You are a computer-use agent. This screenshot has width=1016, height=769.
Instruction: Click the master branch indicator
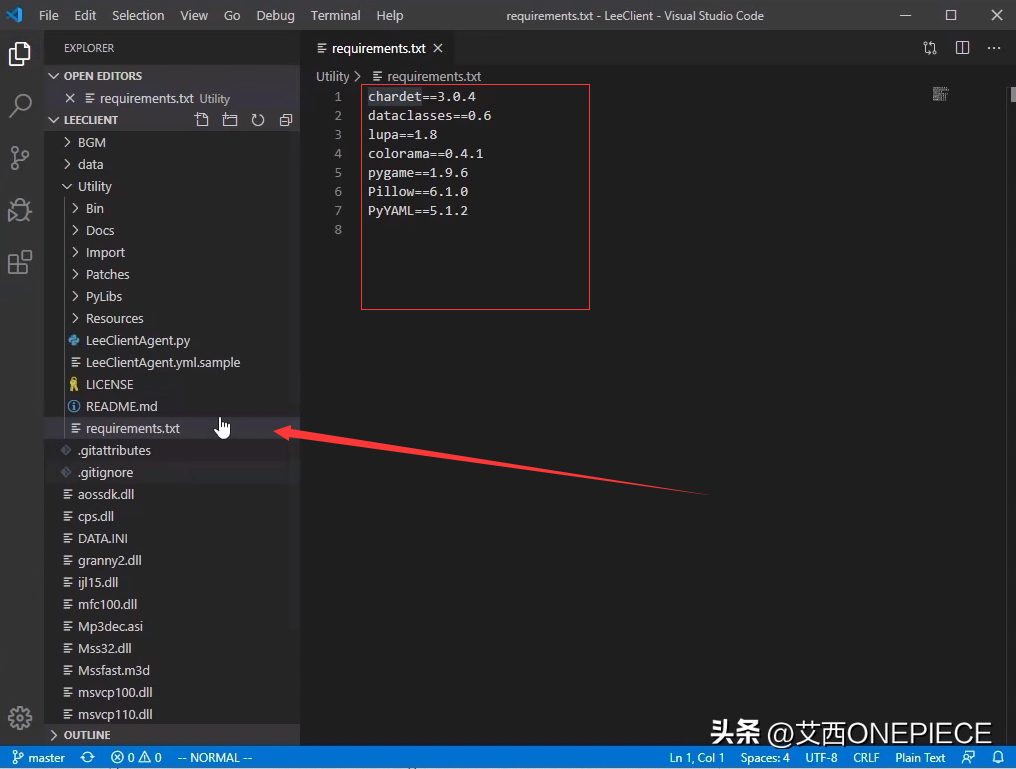(x=39, y=758)
